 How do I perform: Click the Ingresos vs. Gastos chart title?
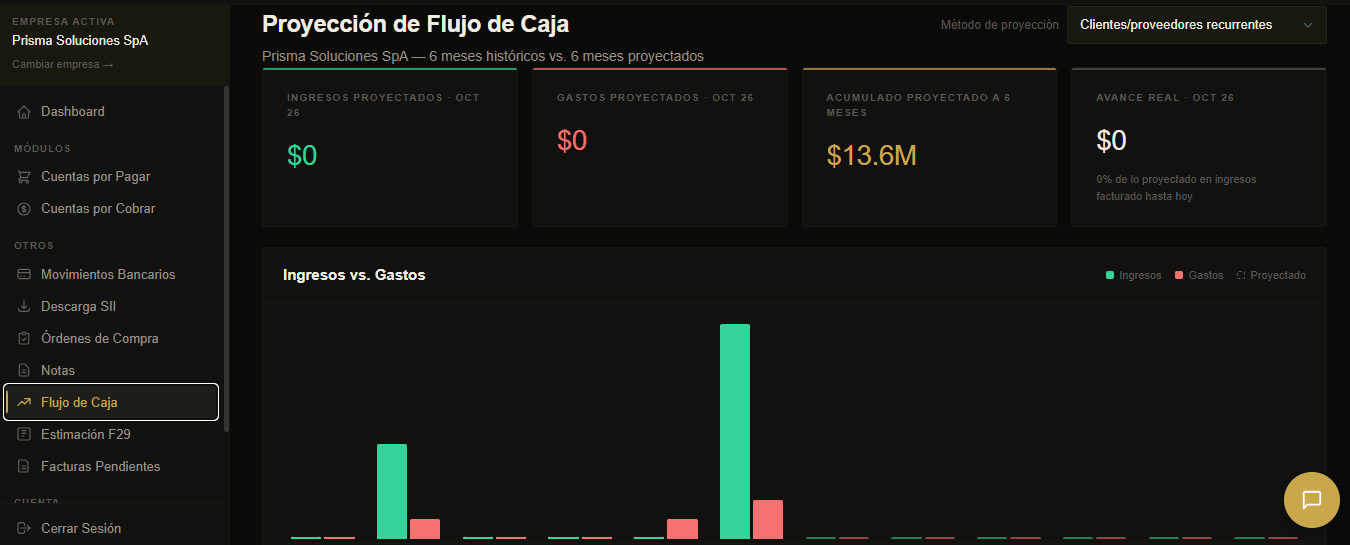[x=354, y=274]
